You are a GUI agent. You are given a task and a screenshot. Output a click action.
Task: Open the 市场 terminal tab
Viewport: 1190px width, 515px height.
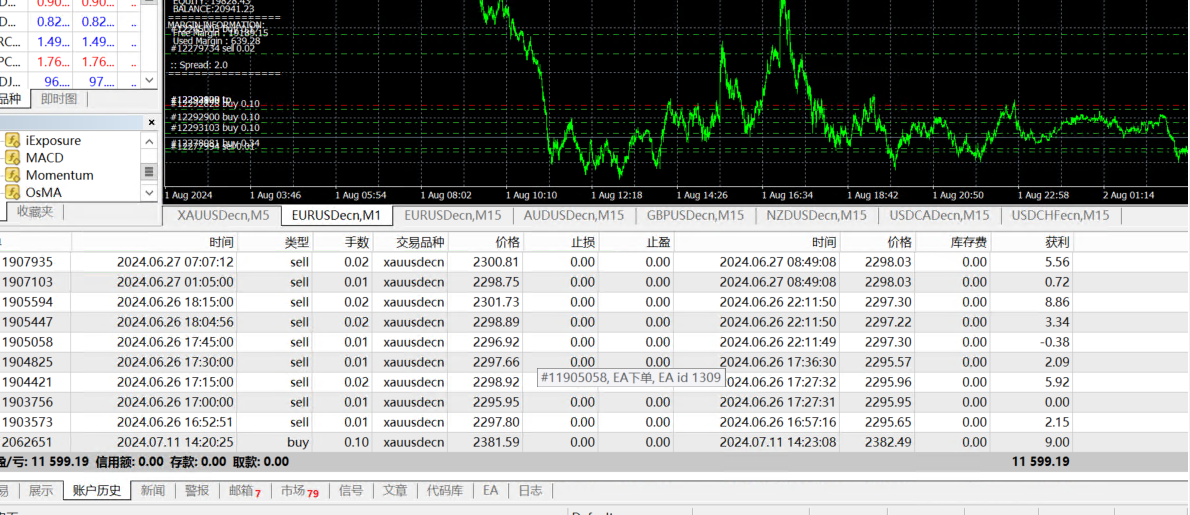300,491
